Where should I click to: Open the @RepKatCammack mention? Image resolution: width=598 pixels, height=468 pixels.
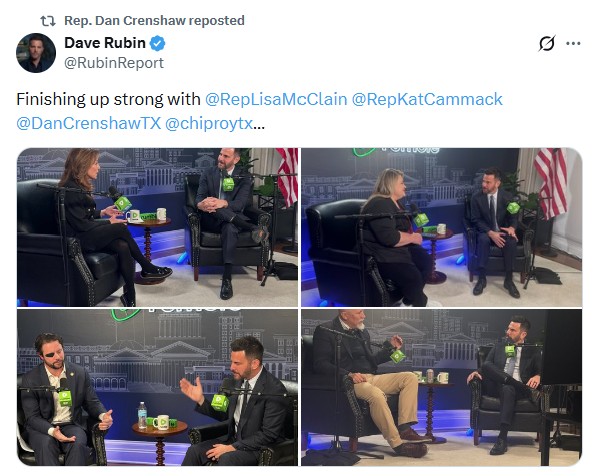pos(427,100)
